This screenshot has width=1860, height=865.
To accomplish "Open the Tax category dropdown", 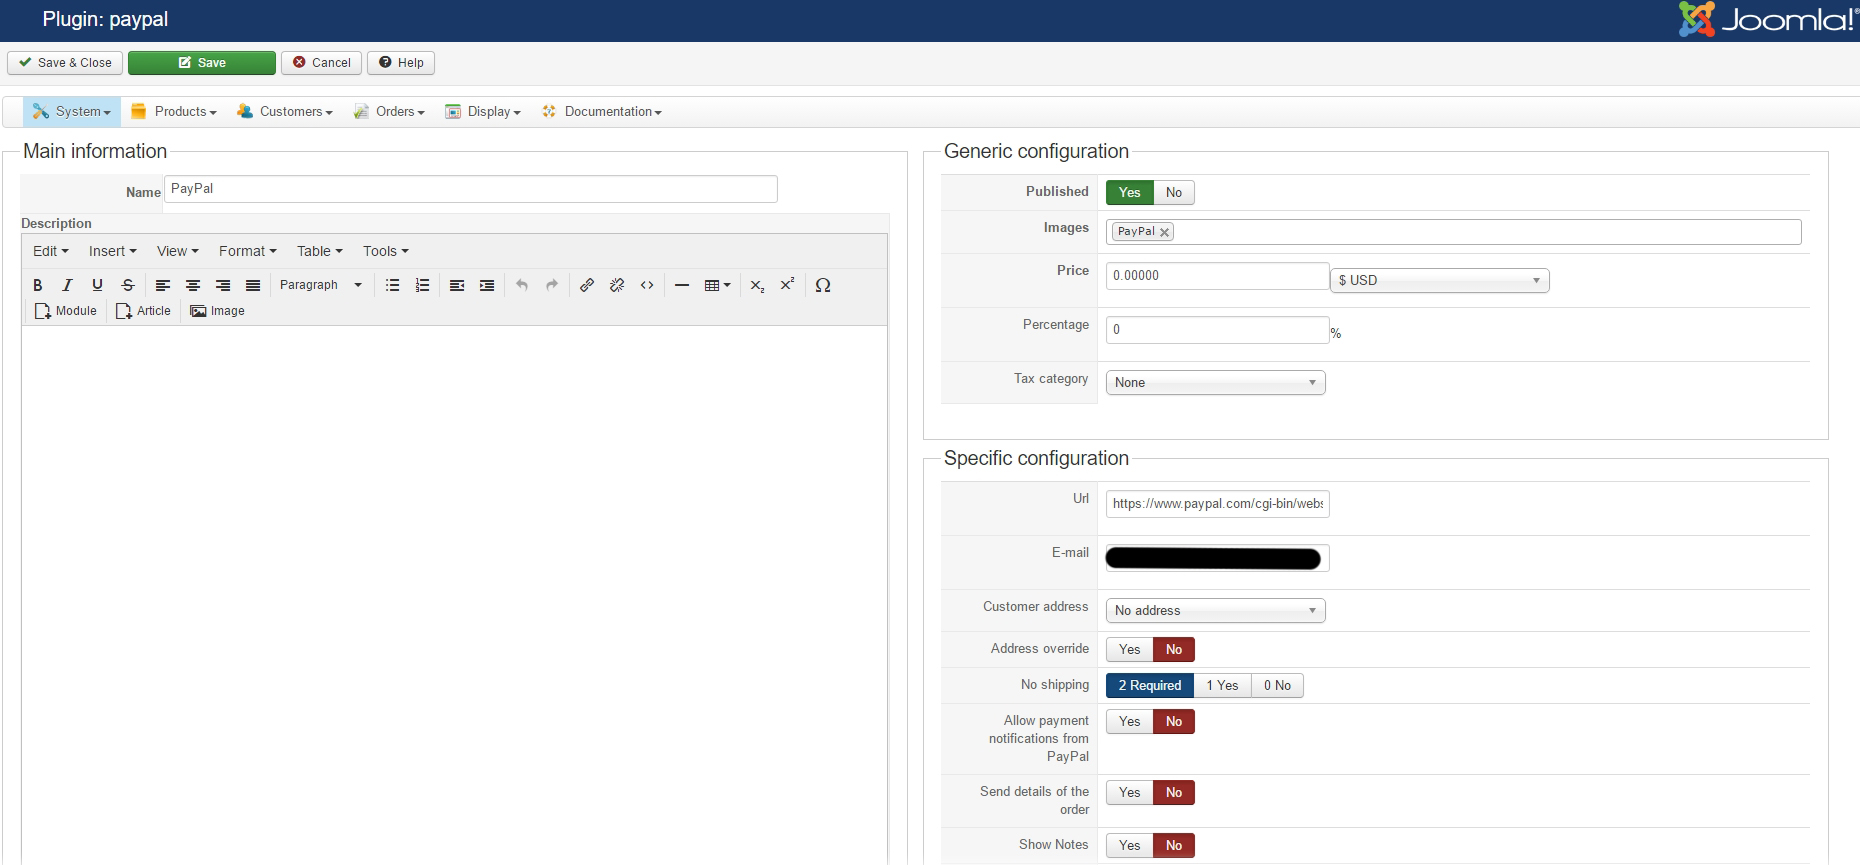I will [x=1216, y=383].
